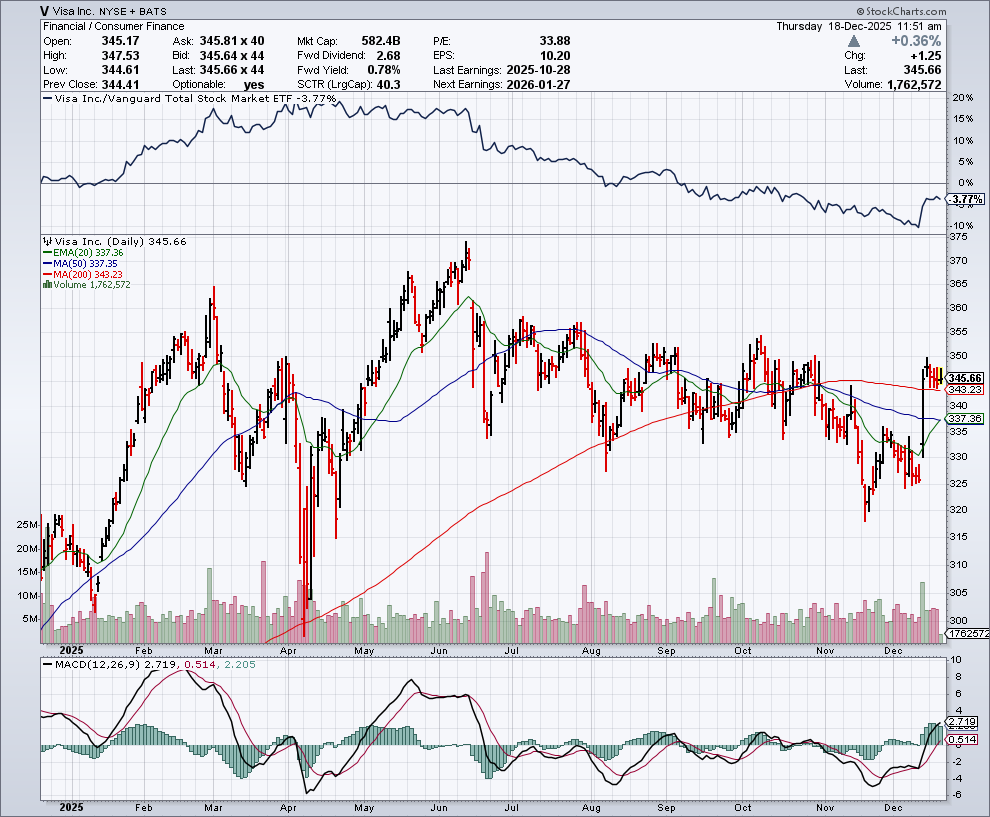990x817 pixels.
Task: Click the MACD(12,26,9) indicator label
Action: coord(95,664)
